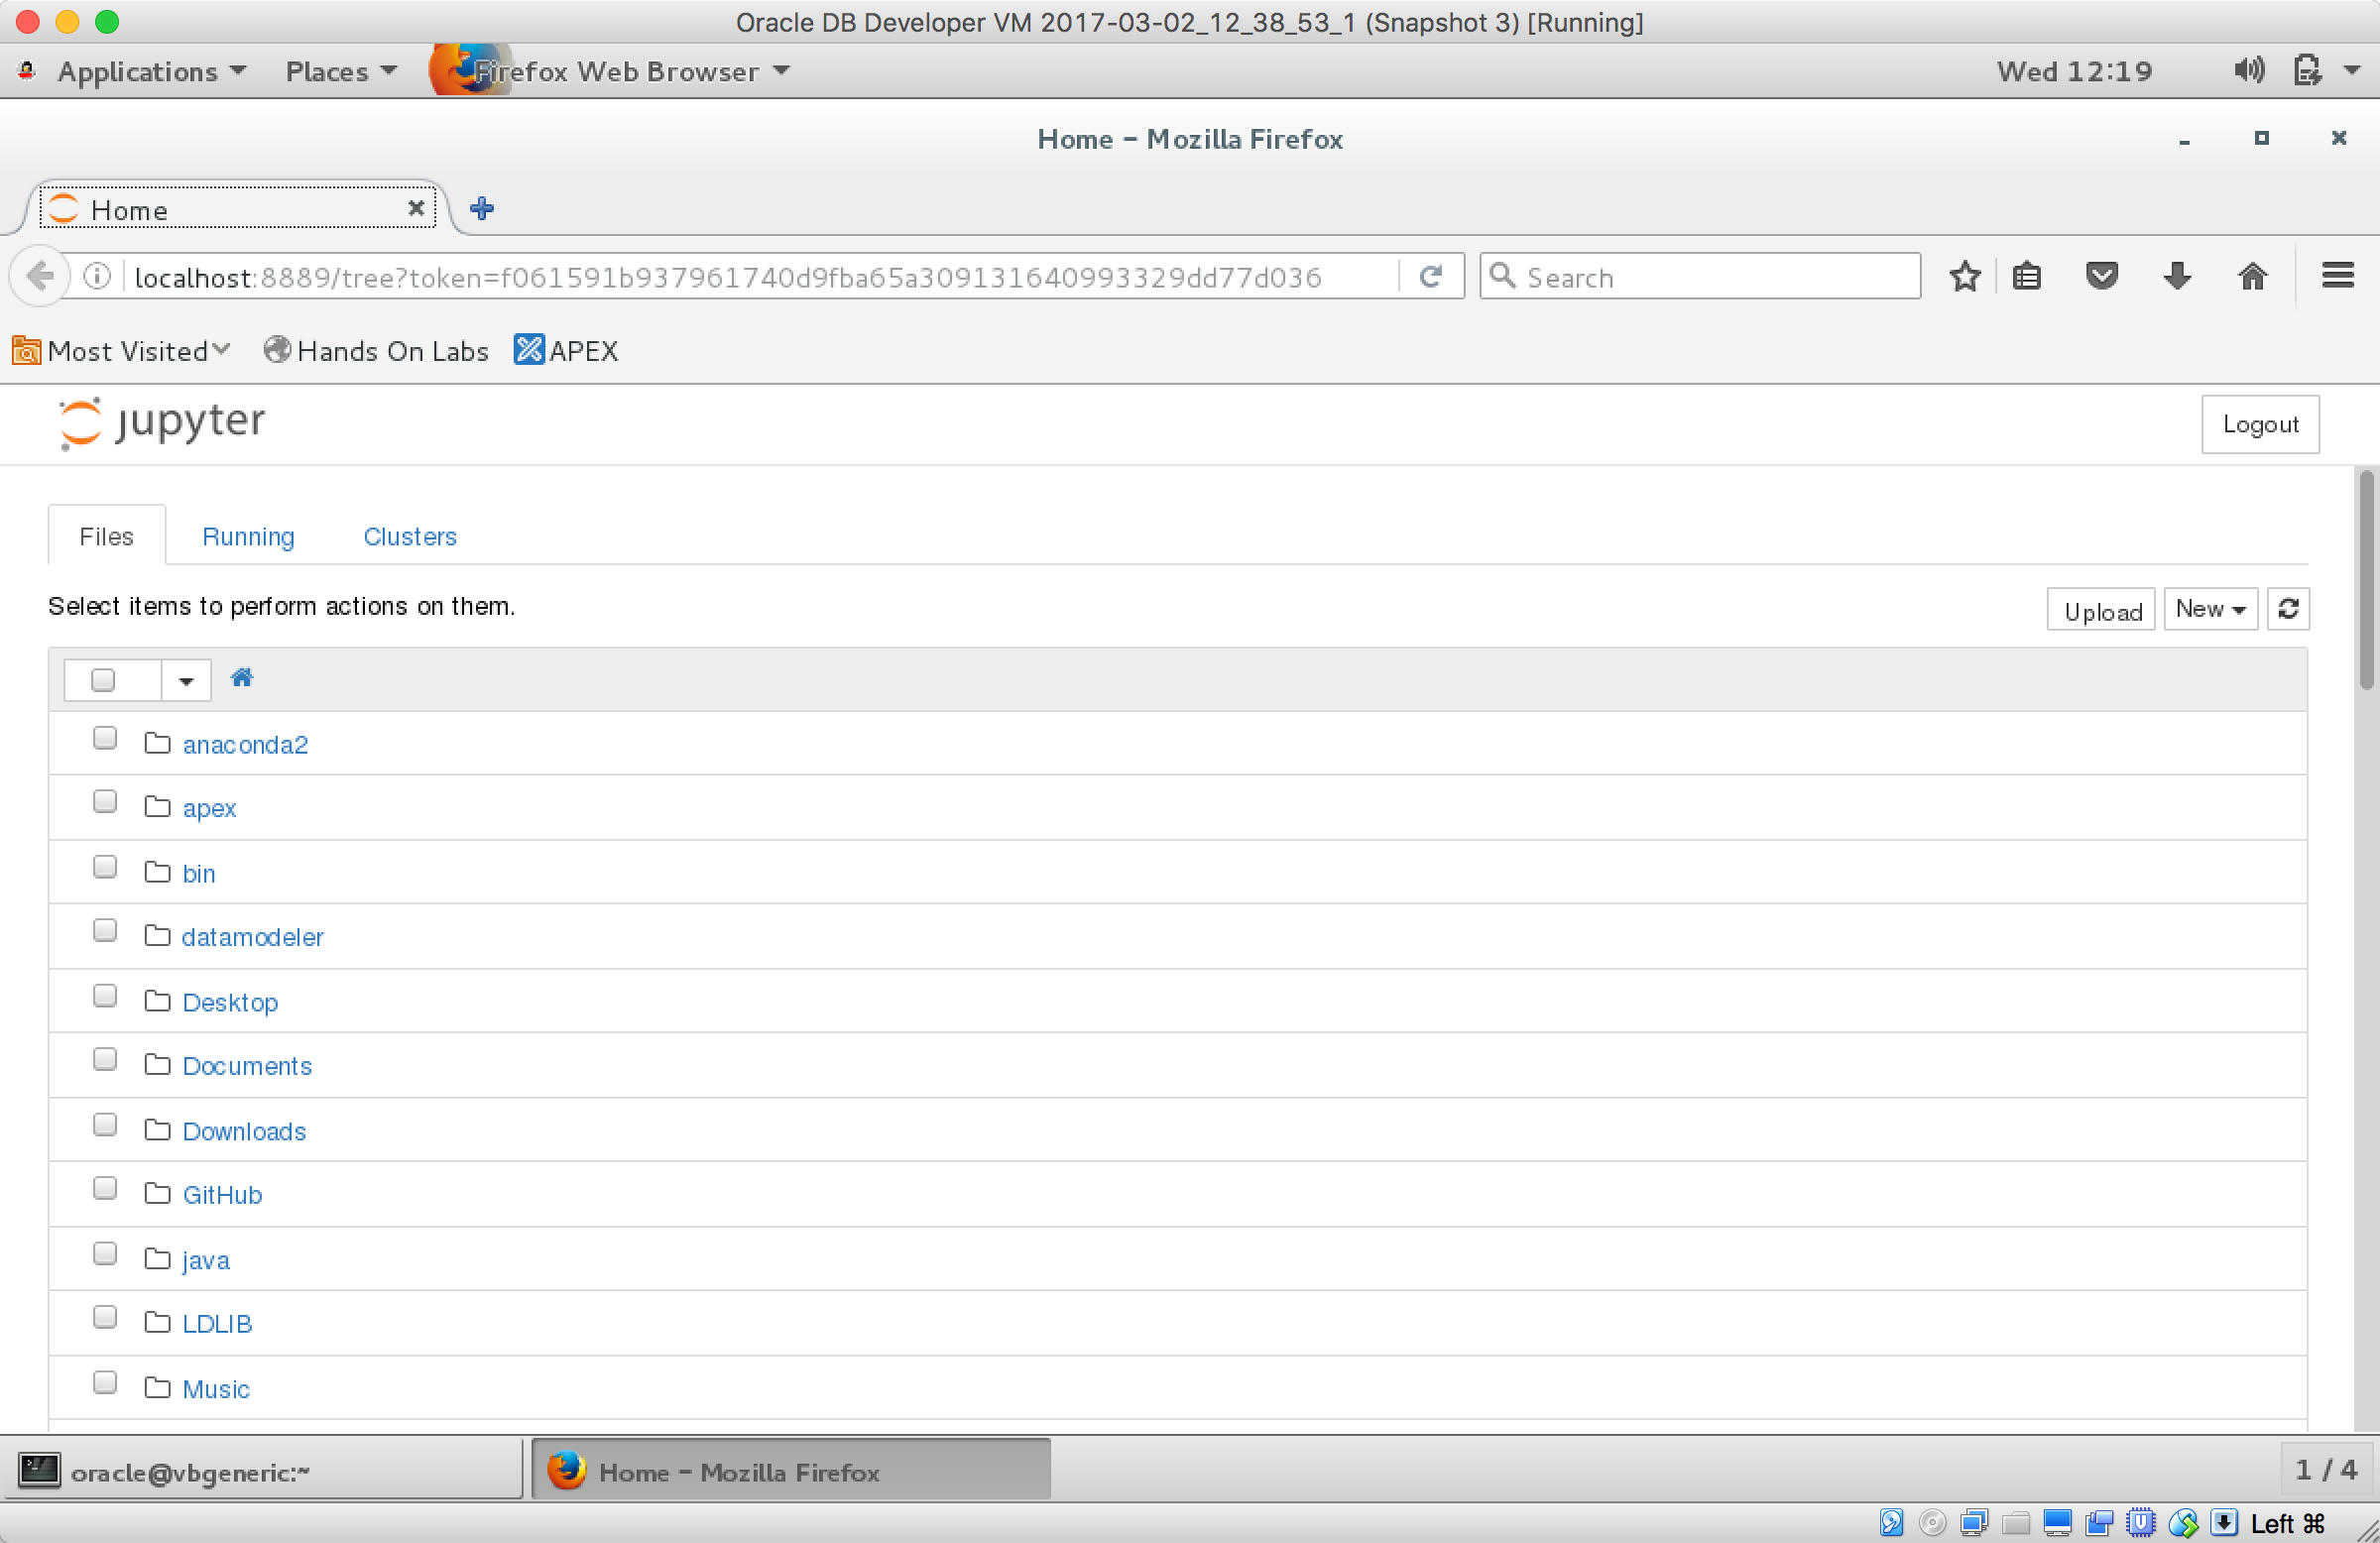
Task: Open the Clusters tab
Action: 410,537
